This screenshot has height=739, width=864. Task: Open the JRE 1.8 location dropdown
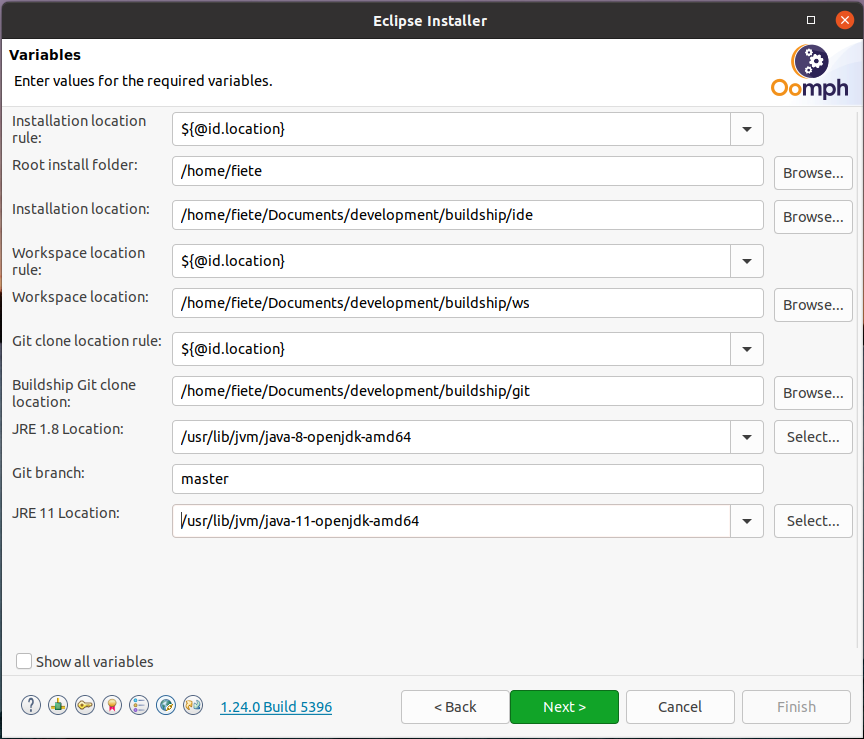(746, 437)
